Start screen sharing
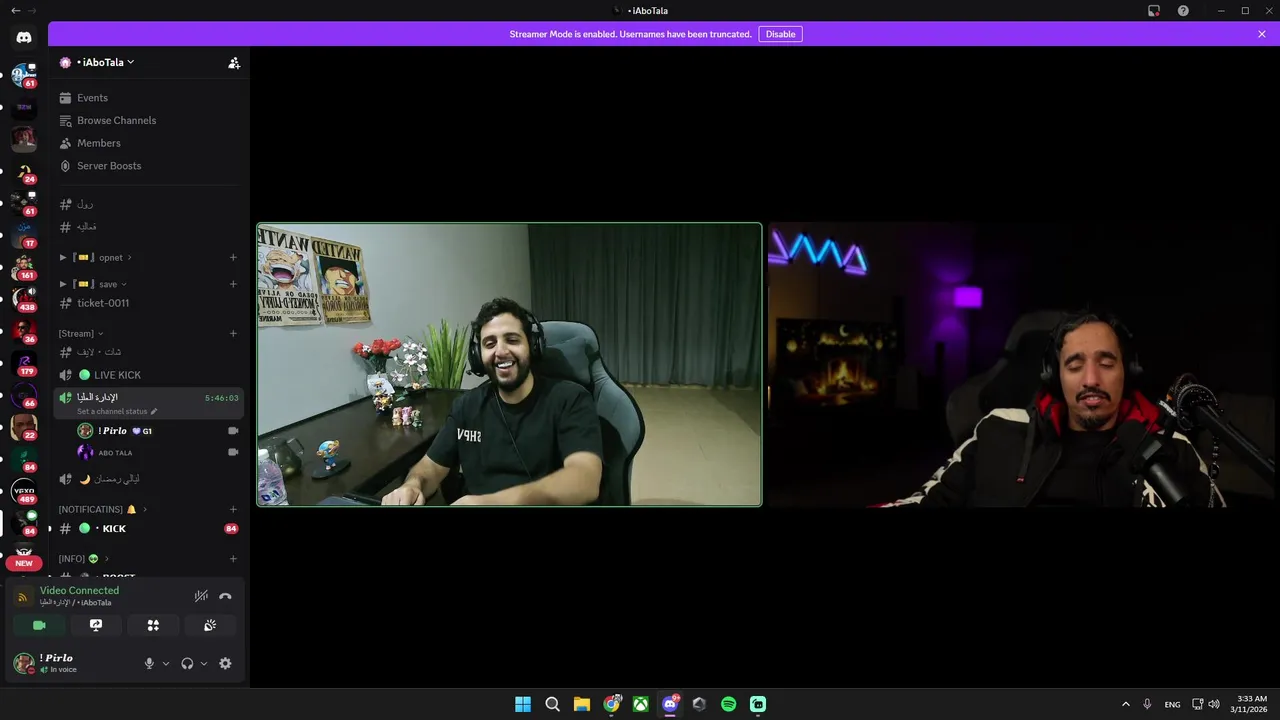This screenshot has width=1280, height=720. [96, 625]
